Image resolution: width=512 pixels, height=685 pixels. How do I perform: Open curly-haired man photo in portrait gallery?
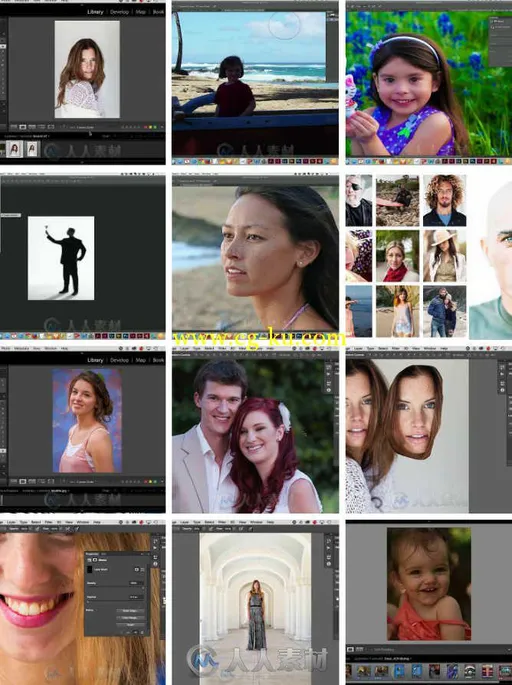point(444,201)
